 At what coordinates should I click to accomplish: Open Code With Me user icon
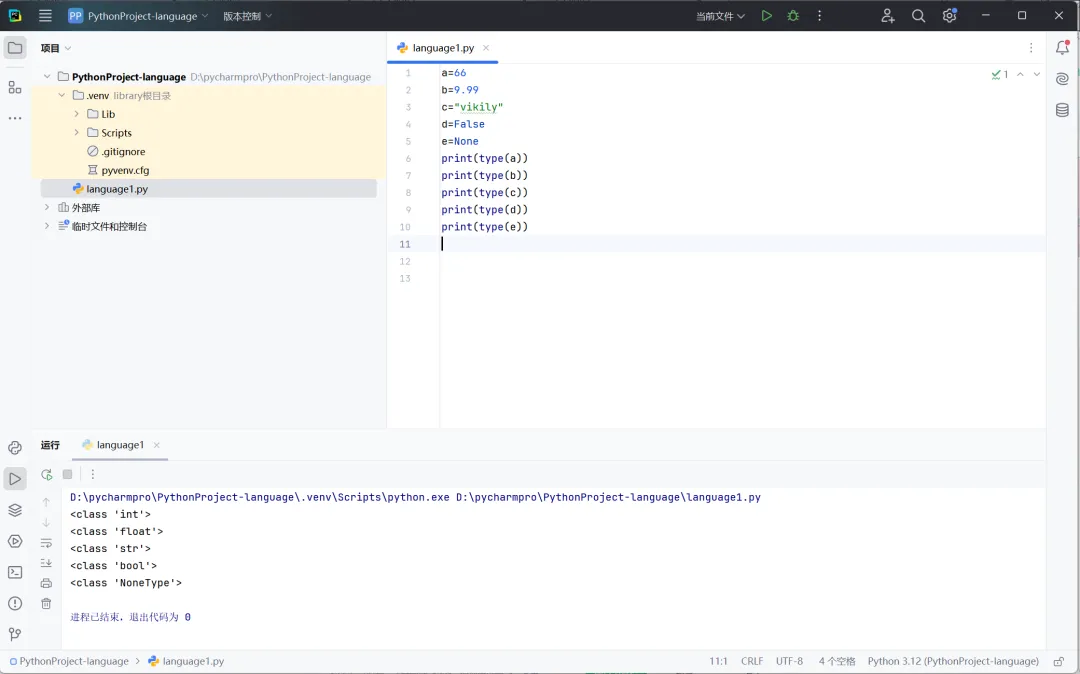tap(887, 16)
